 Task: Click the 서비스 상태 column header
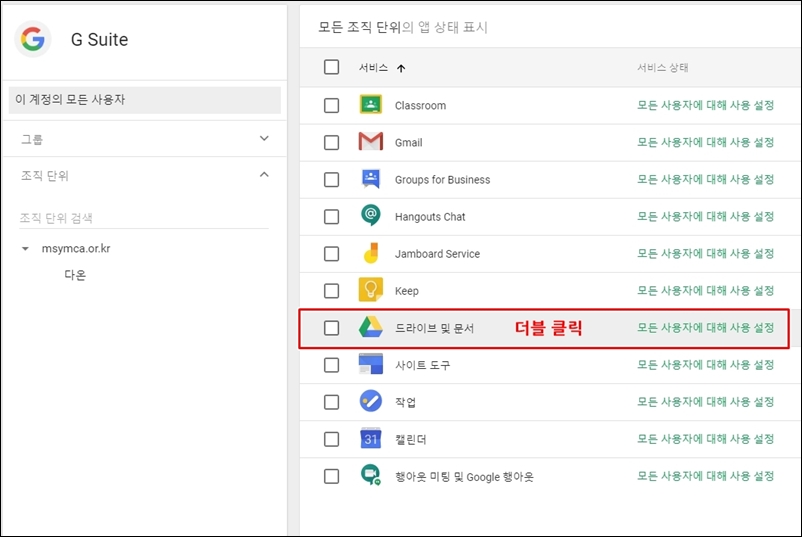point(662,68)
